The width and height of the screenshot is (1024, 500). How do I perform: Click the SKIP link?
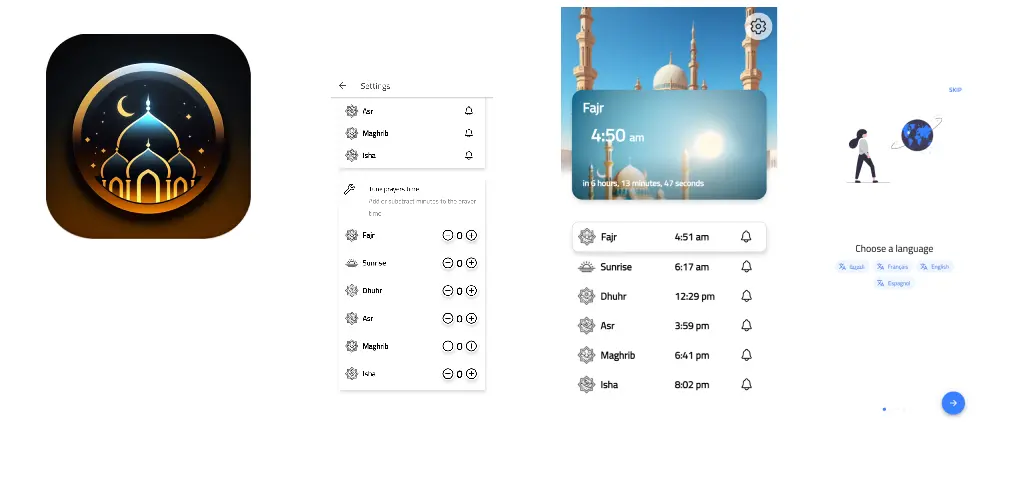click(955, 90)
